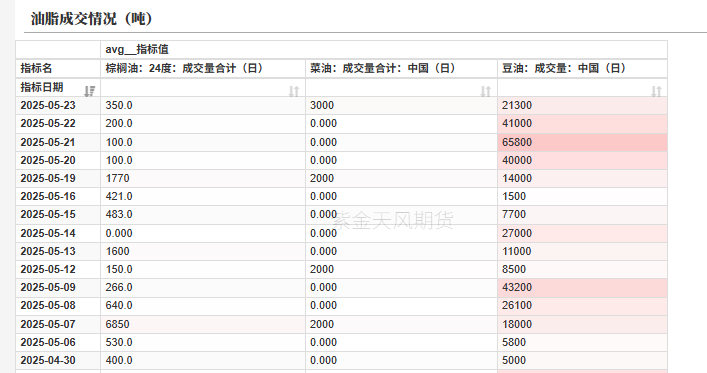Click header 菜油：成交量合计：中国（日）

click(x=401, y=69)
